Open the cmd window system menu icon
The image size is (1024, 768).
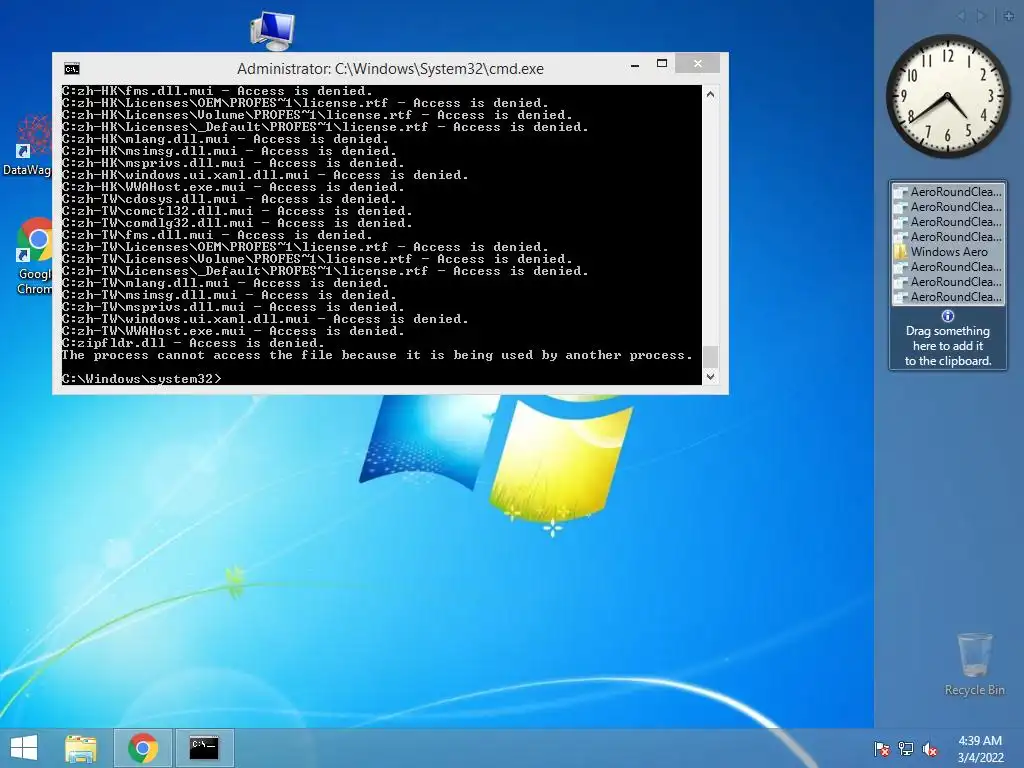[72, 69]
